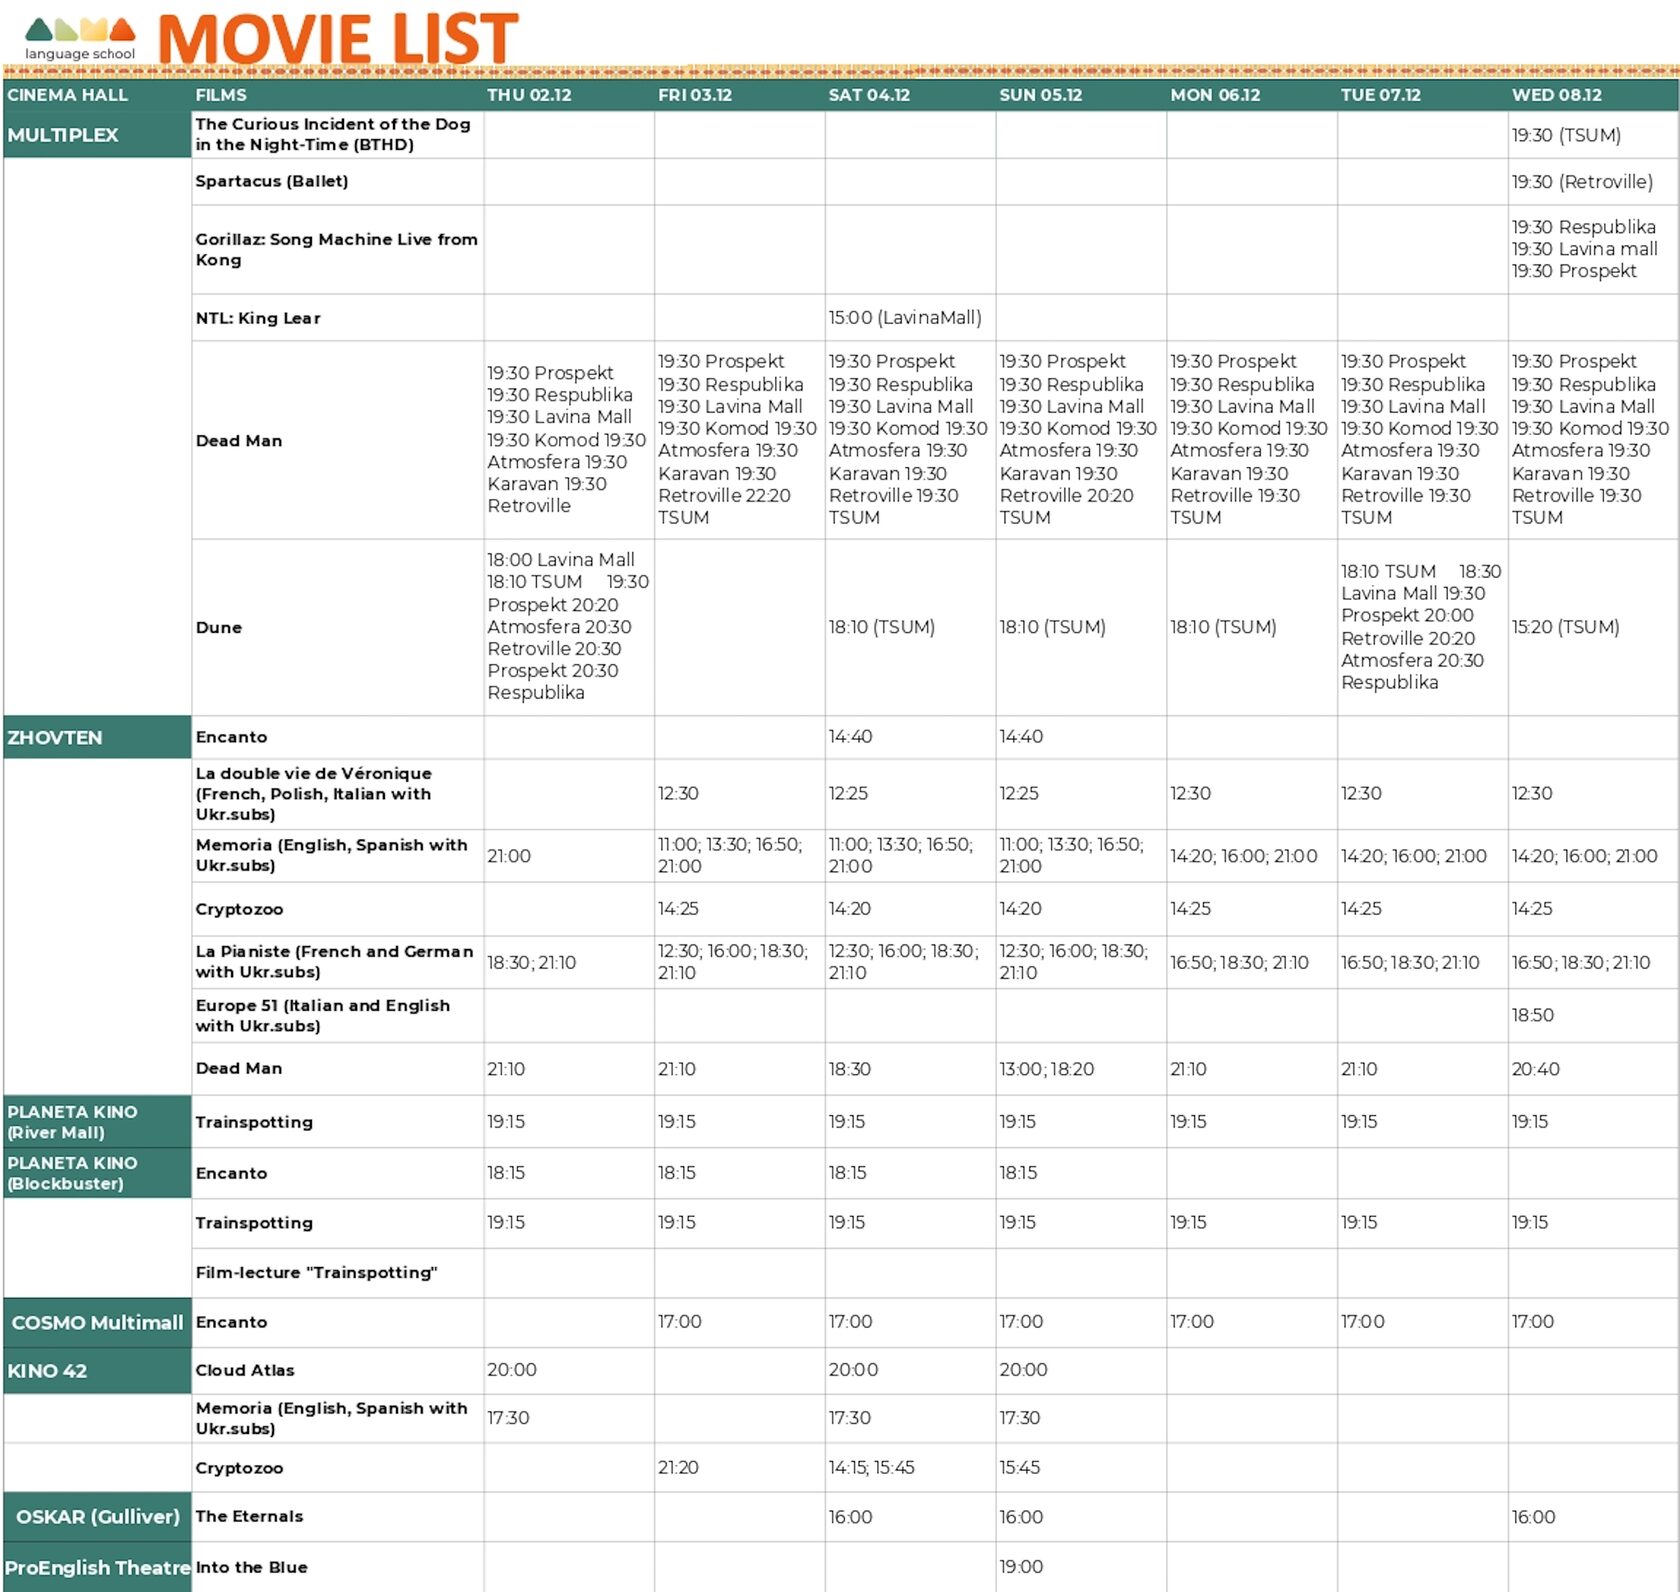
Task: Click the Spartacus (Ballet) film cell
Action: coord(337,181)
